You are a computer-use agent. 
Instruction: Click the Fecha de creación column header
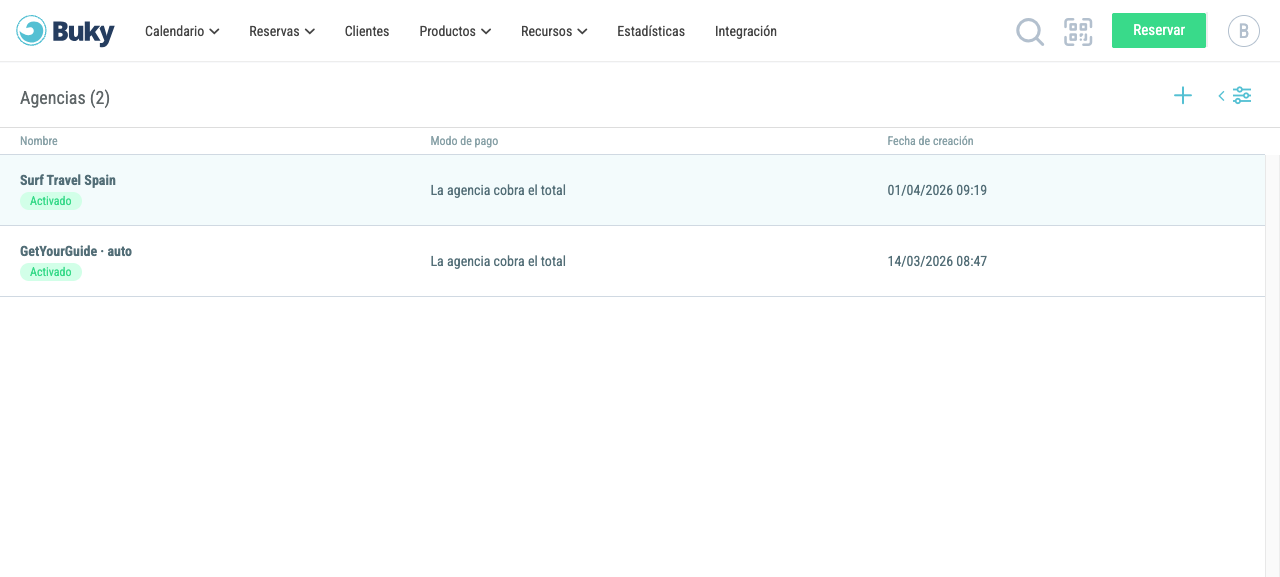point(930,141)
